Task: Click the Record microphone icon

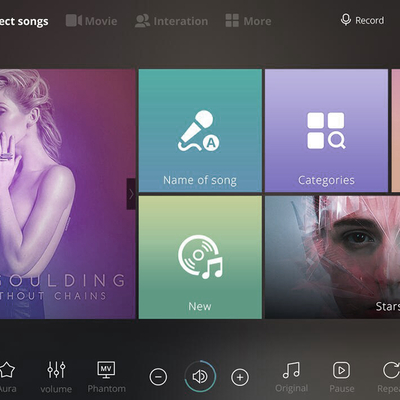Action: click(x=346, y=20)
